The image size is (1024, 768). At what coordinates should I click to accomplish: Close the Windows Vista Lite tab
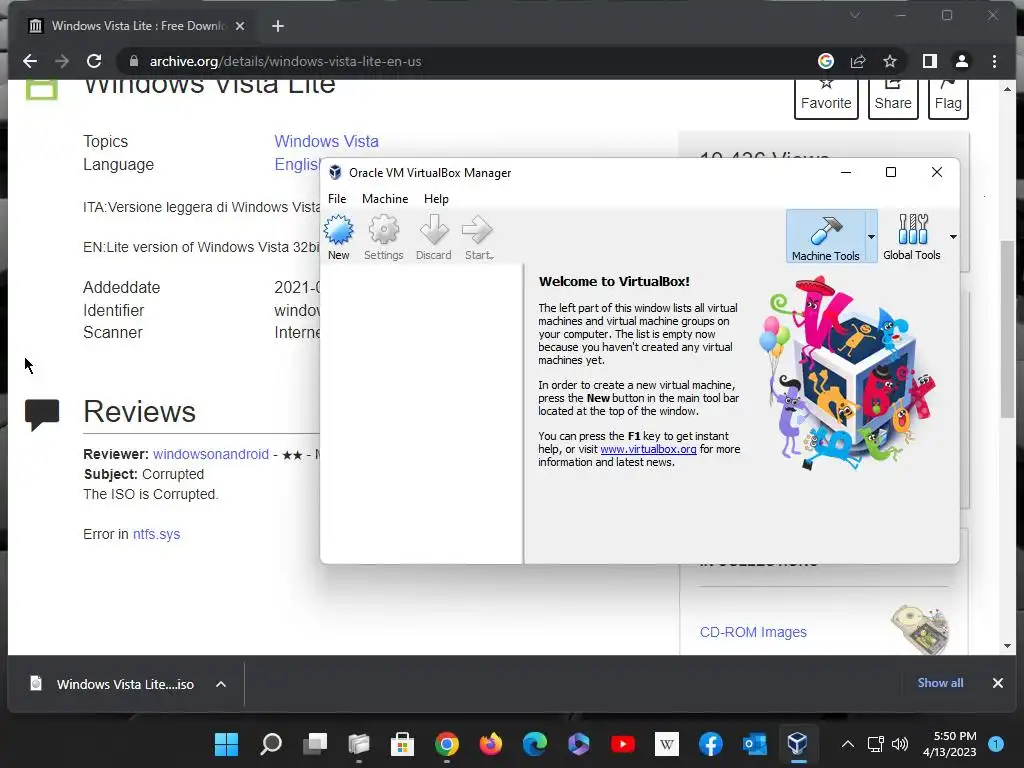(240, 26)
